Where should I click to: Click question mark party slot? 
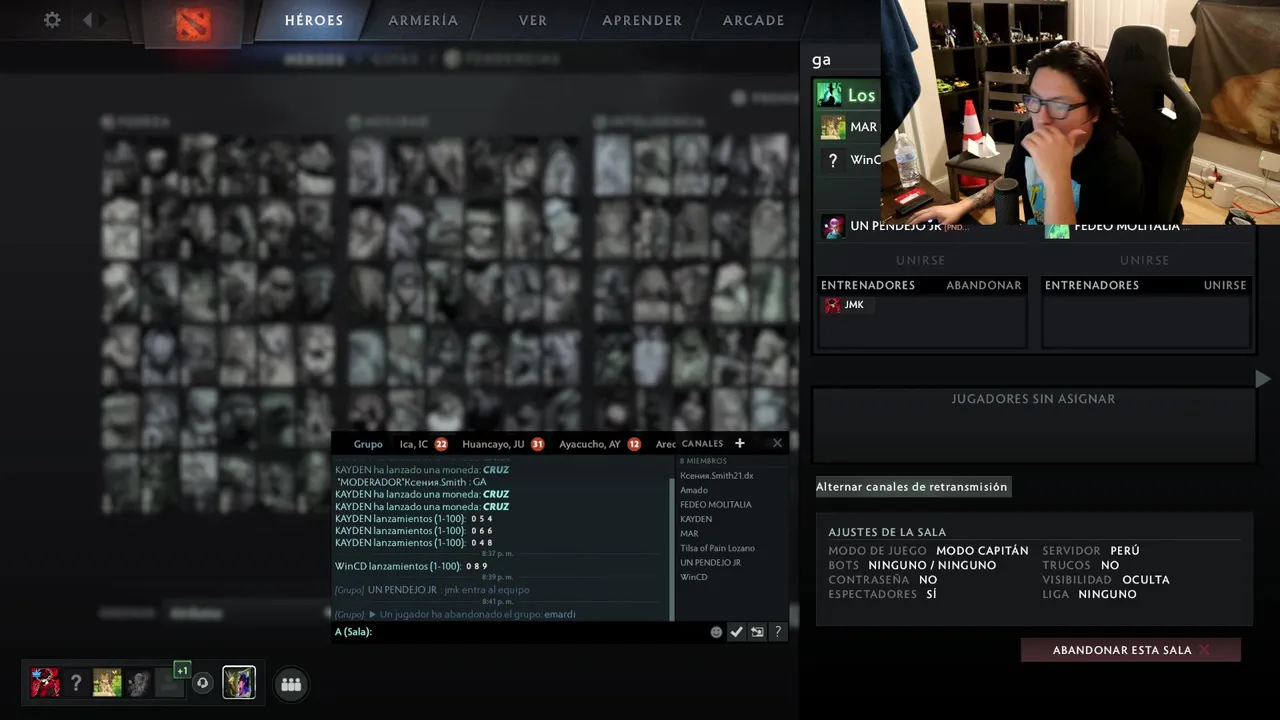[76, 683]
